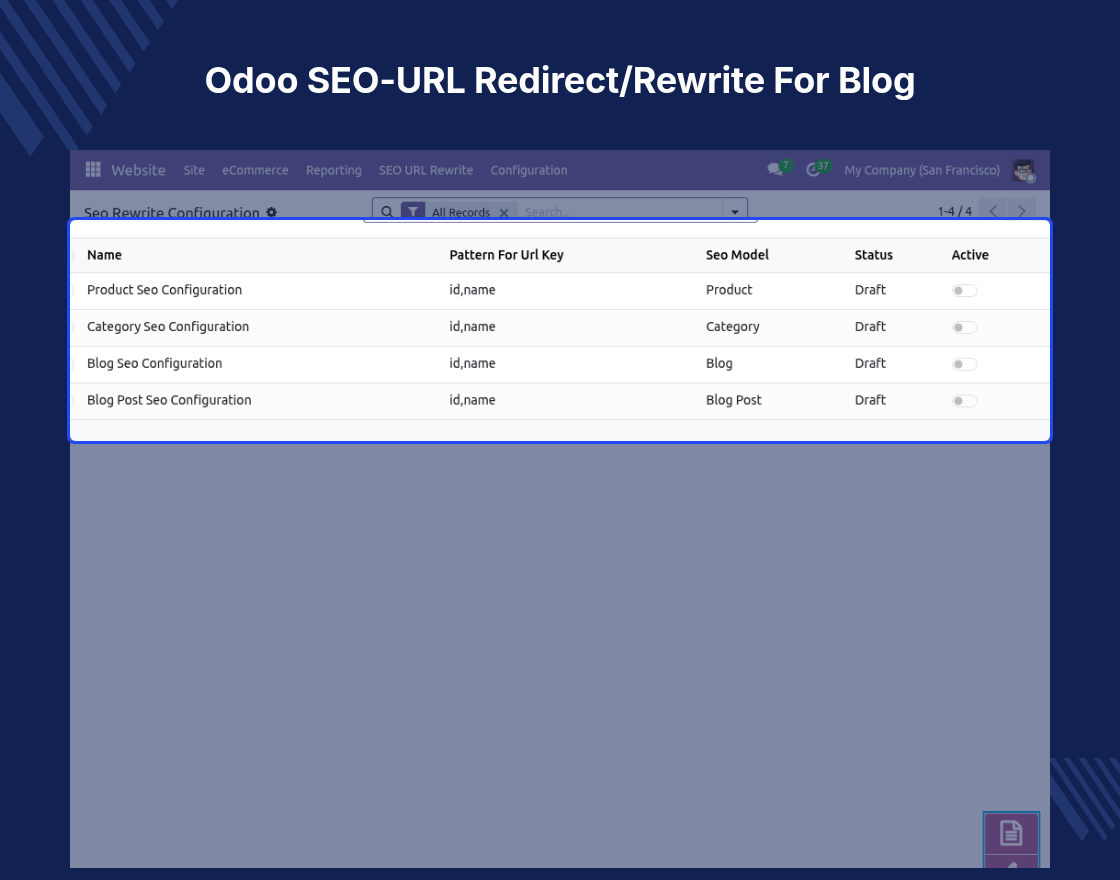Click Draft status in Blog Post Seo Configuration row
This screenshot has width=1120, height=880.
tap(870, 400)
